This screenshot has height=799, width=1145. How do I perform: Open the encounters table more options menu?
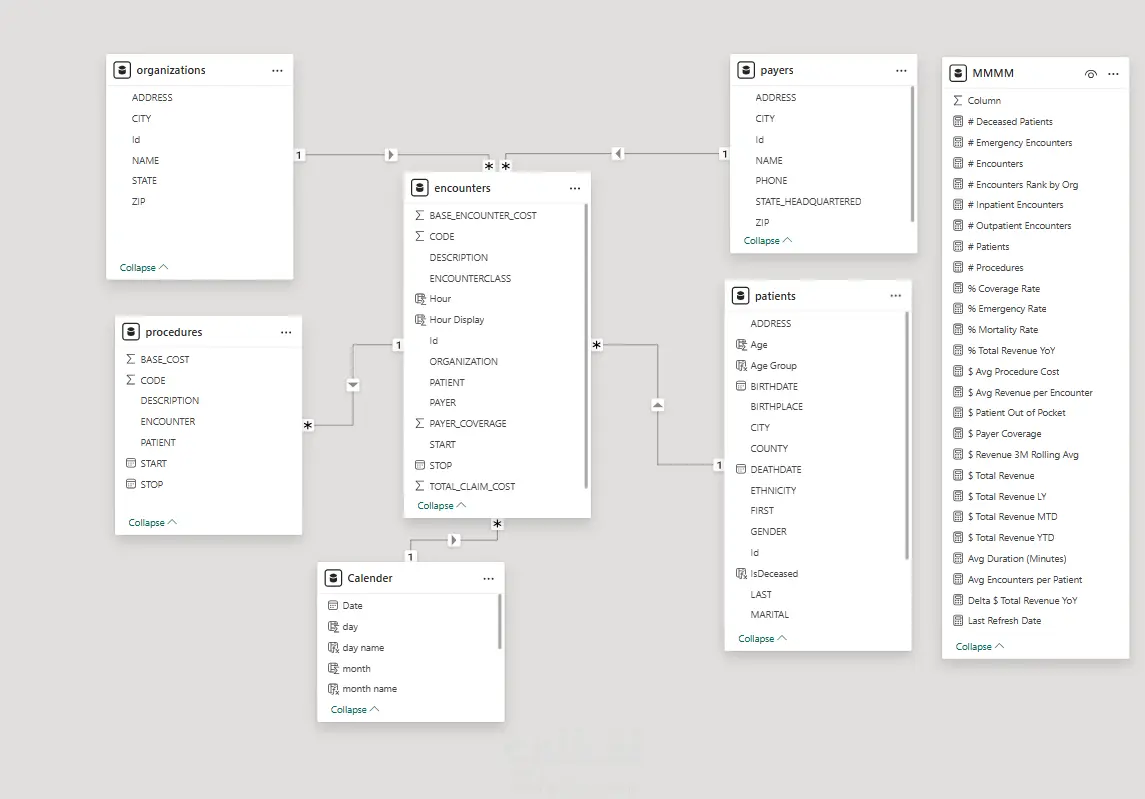(x=575, y=188)
